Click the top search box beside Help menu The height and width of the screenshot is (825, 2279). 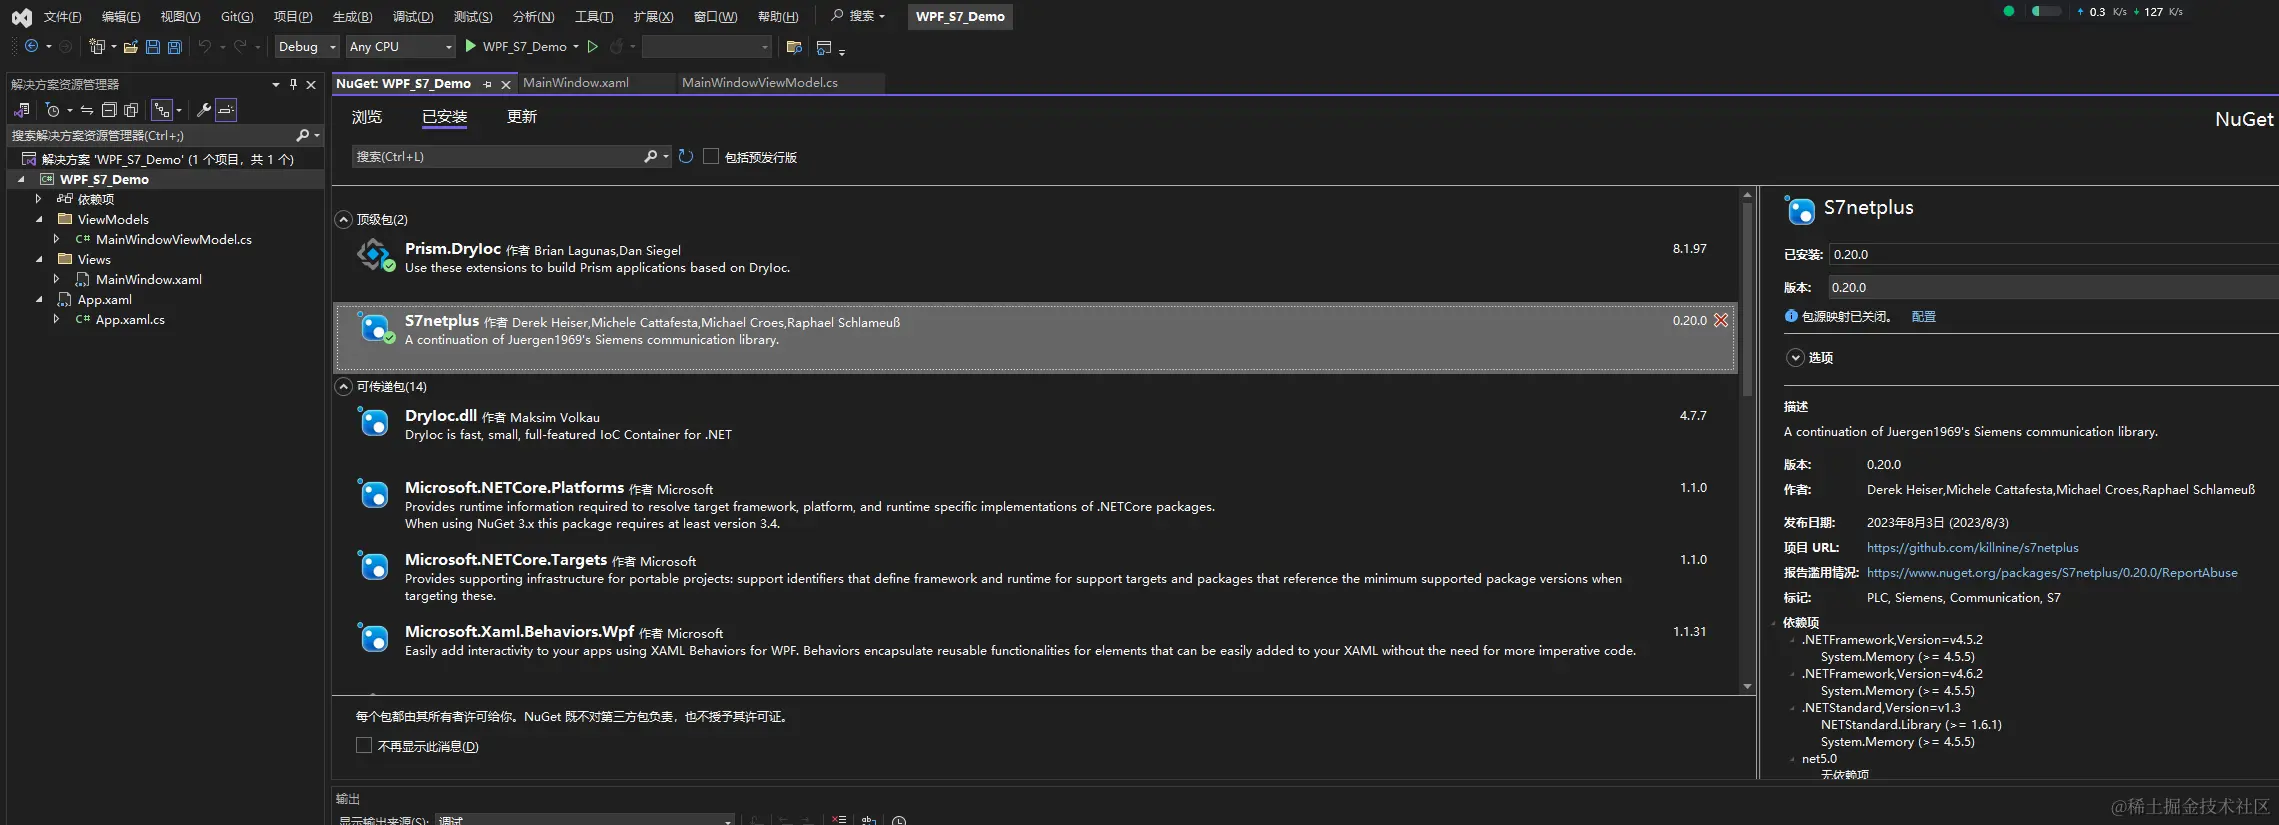pos(858,16)
